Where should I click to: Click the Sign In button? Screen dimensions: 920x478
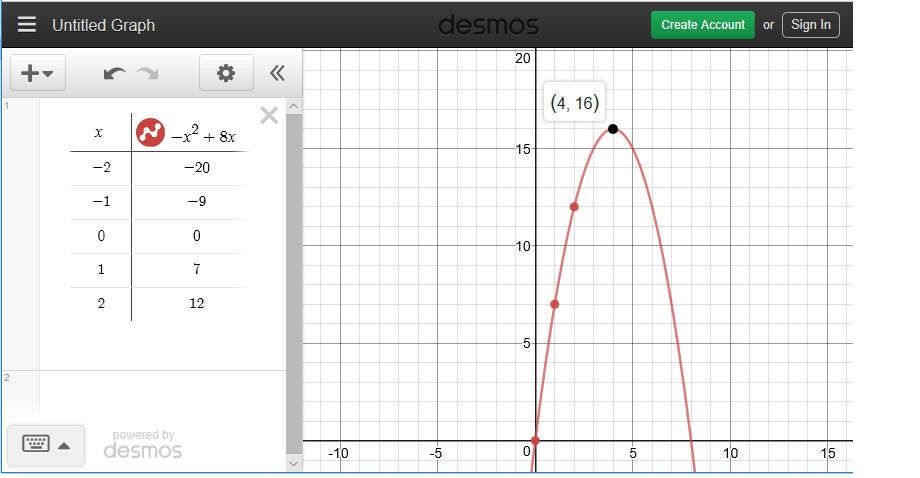(810, 25)
